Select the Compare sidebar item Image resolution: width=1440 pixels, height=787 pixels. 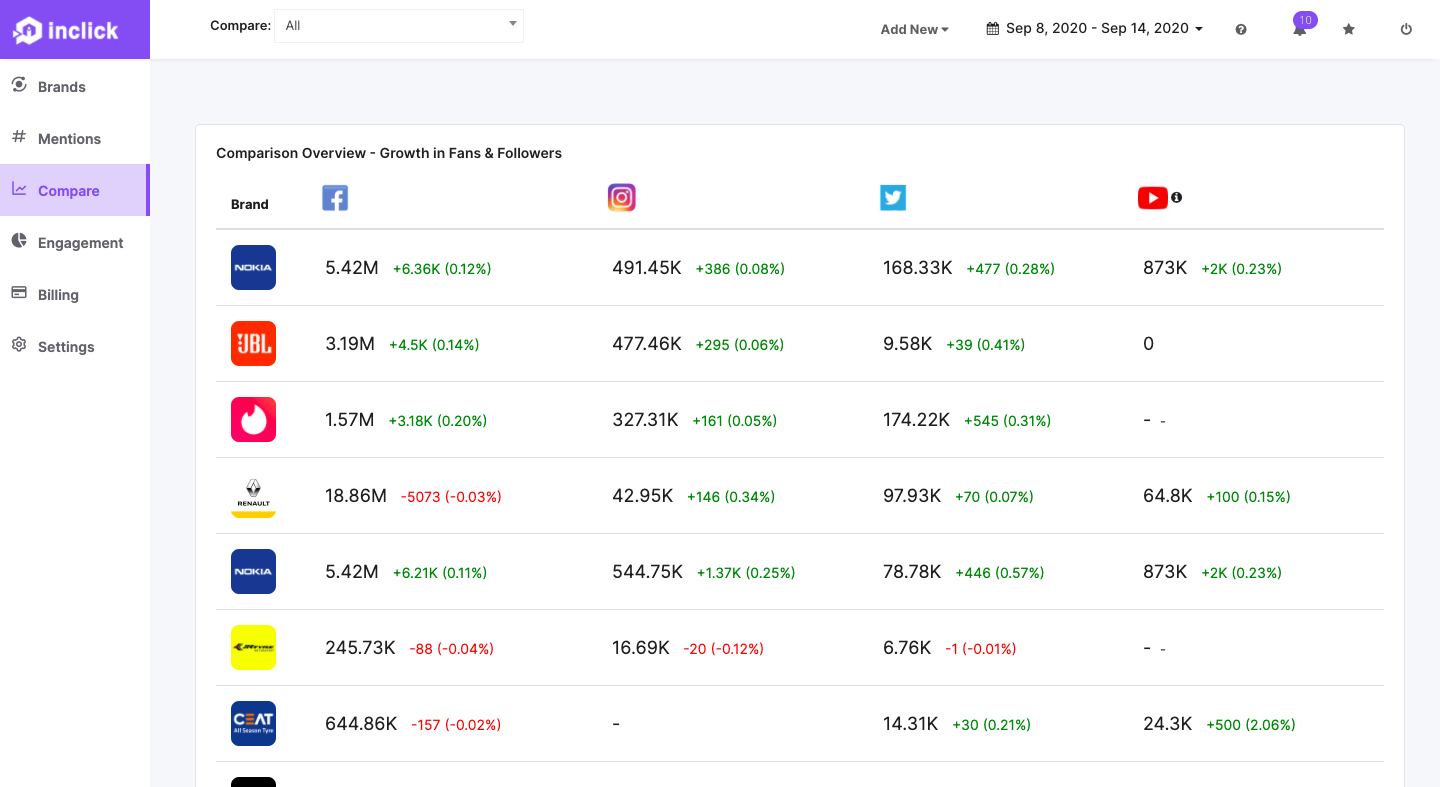pos(74,191)
